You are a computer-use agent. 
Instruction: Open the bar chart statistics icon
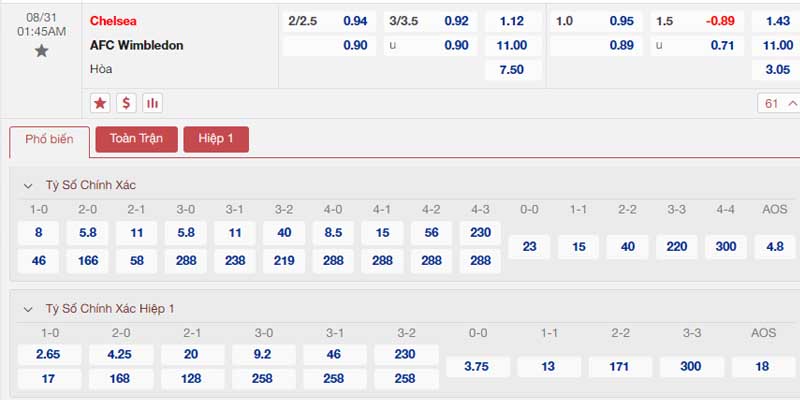(152, 103)
